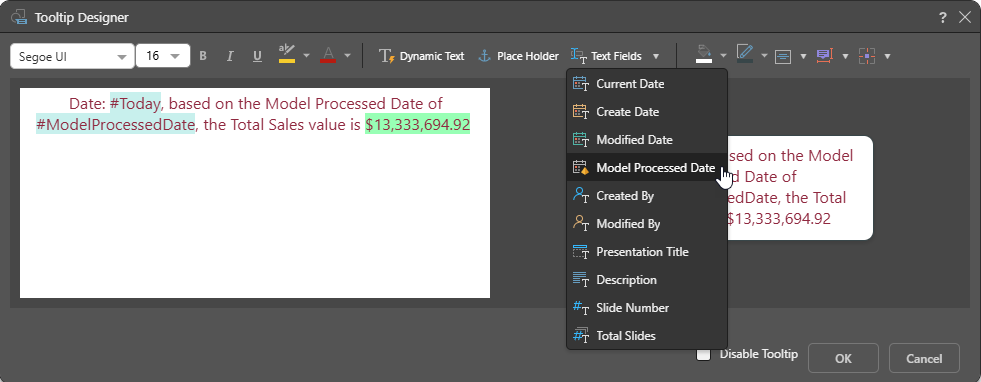Toggle Italic text formatting
The image size is (981, 382).
230,56
